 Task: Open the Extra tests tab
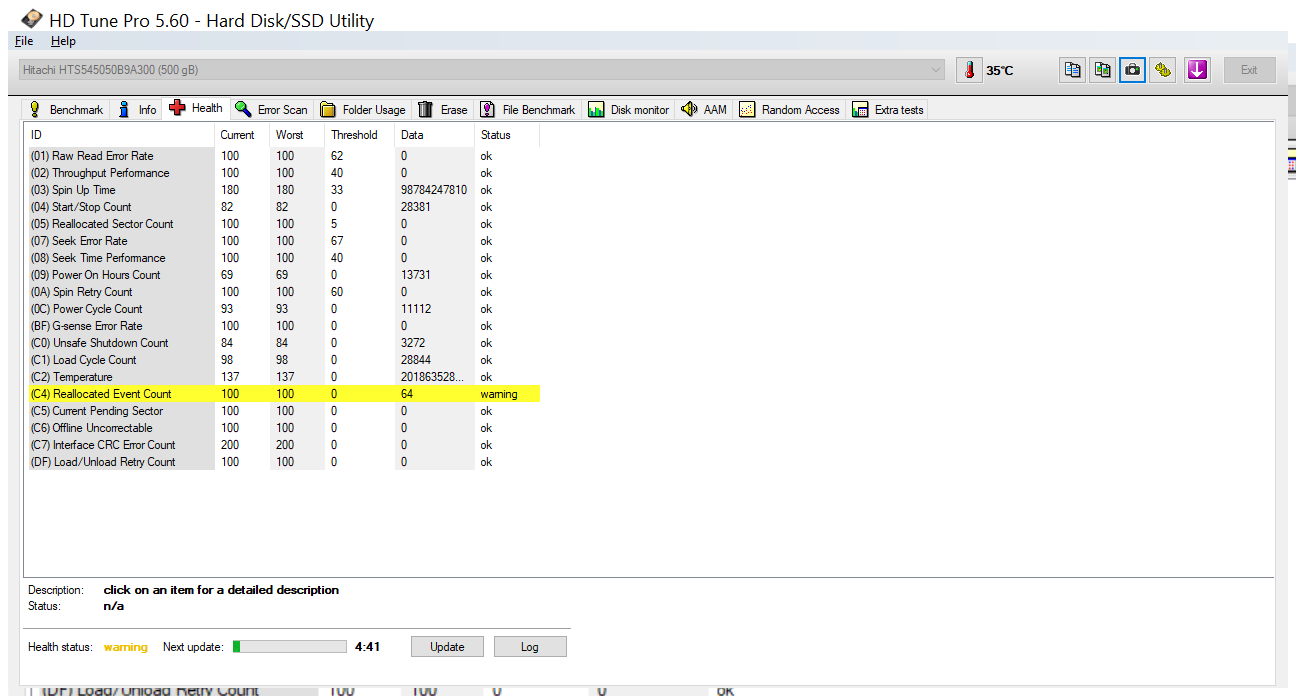pos(888,110)
